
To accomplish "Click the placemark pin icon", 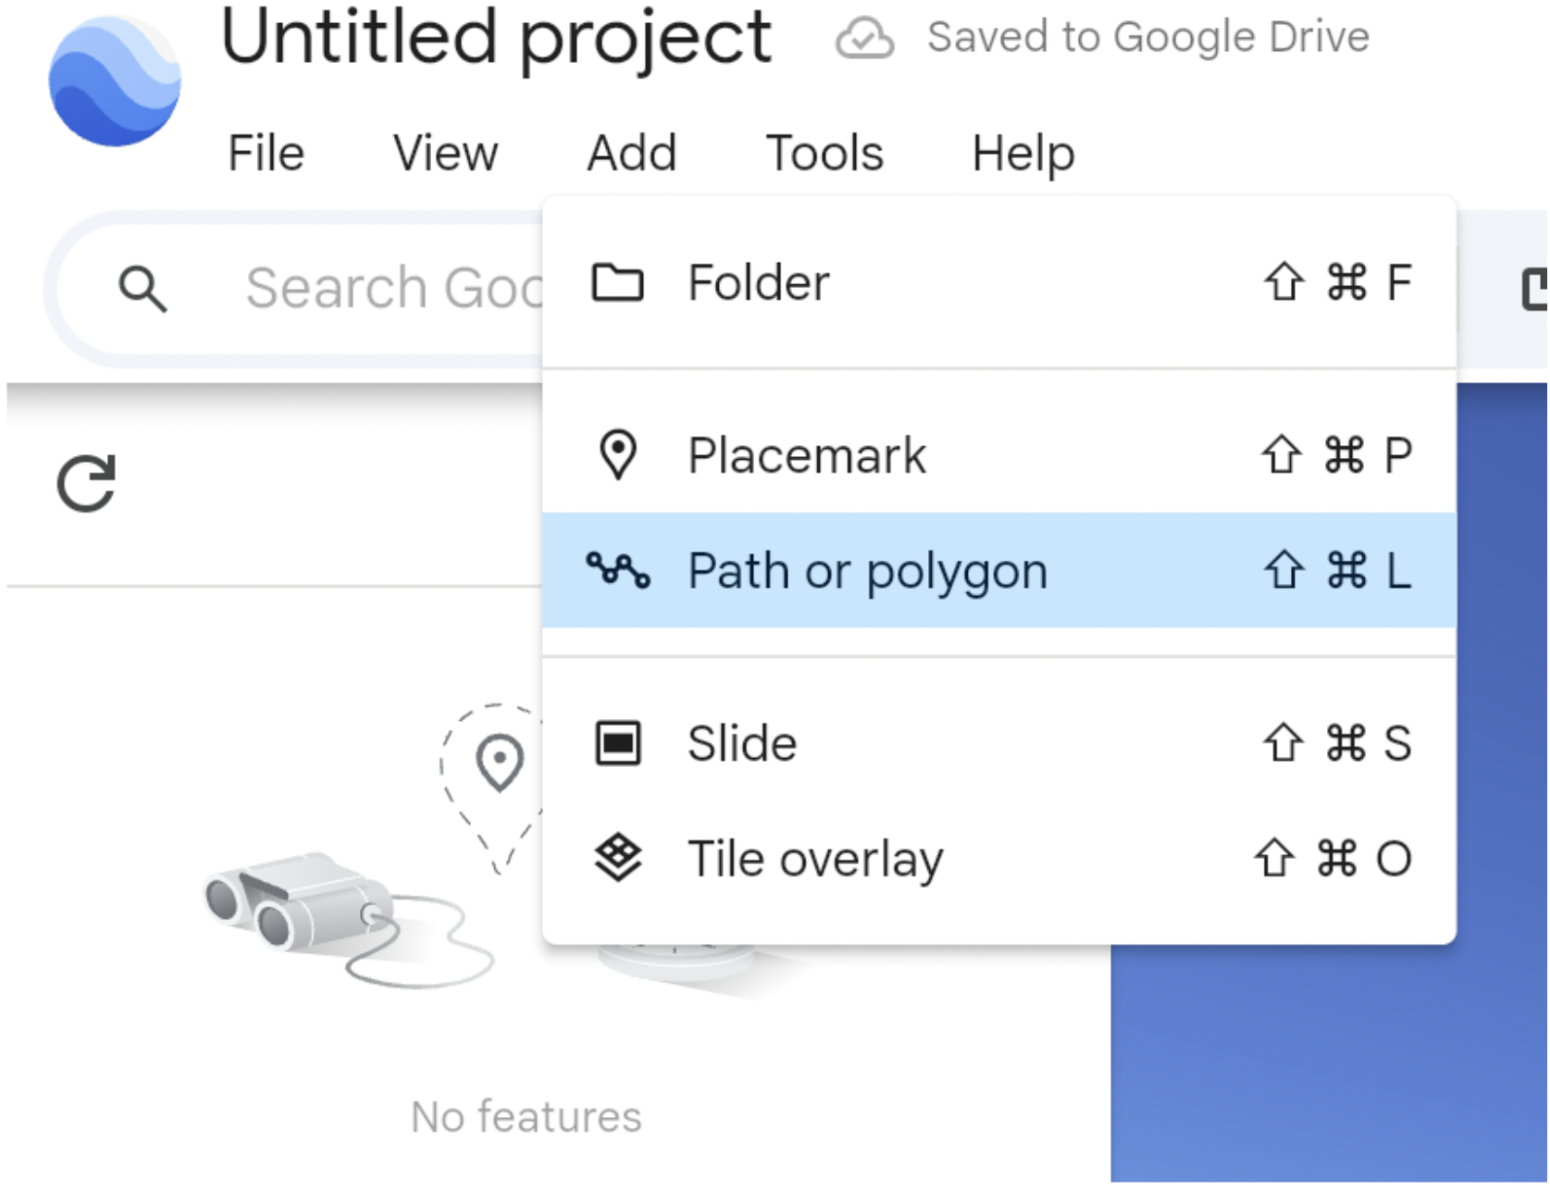I will click(x=617, y=455).
